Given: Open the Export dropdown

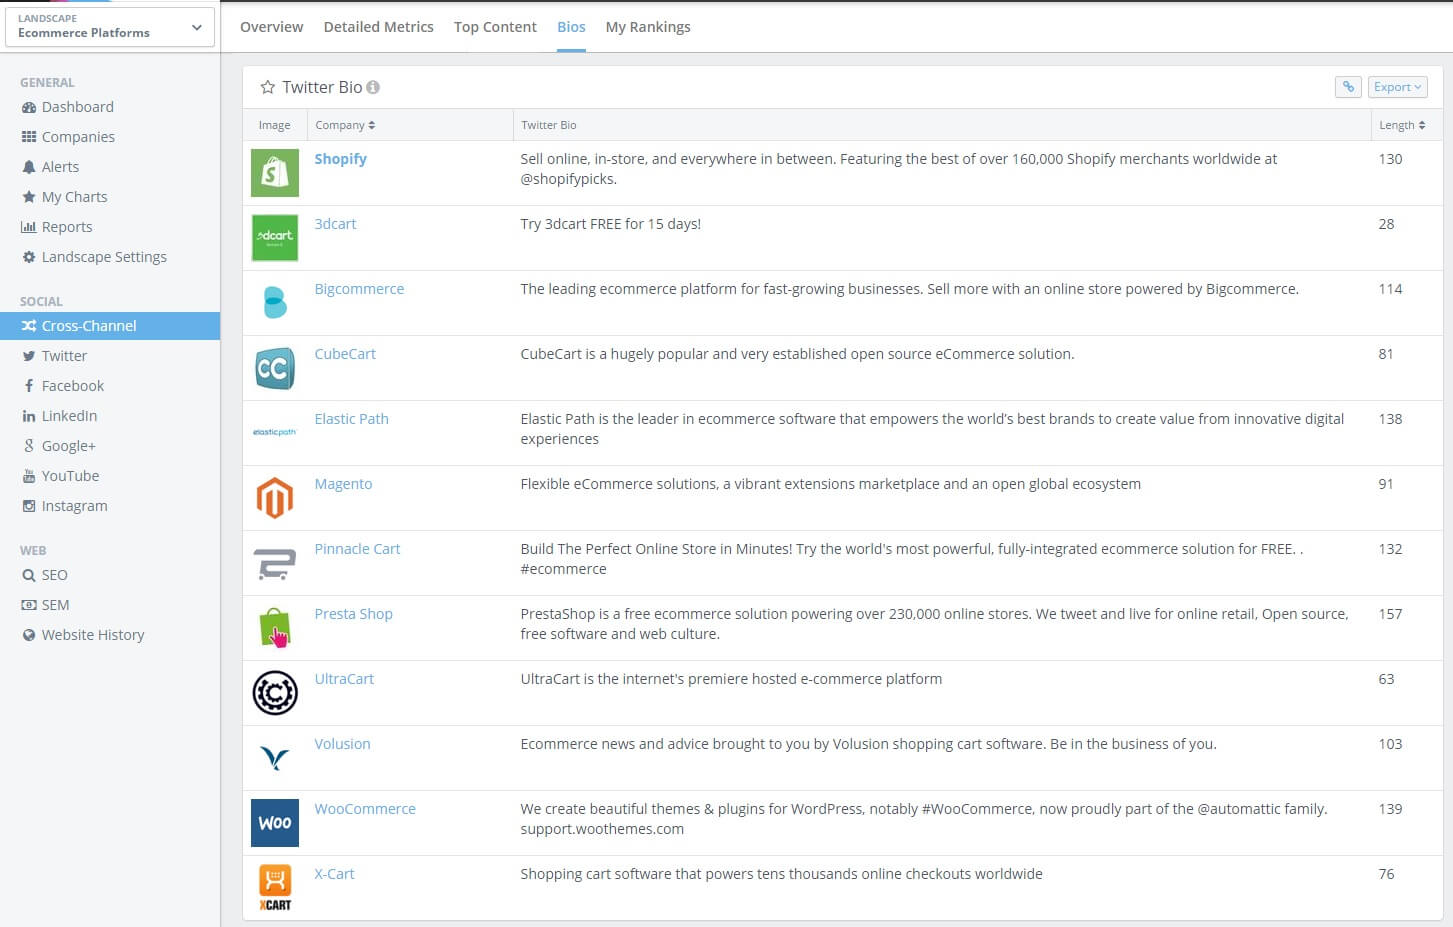Looking at the screenshot, I should 1397,87.
